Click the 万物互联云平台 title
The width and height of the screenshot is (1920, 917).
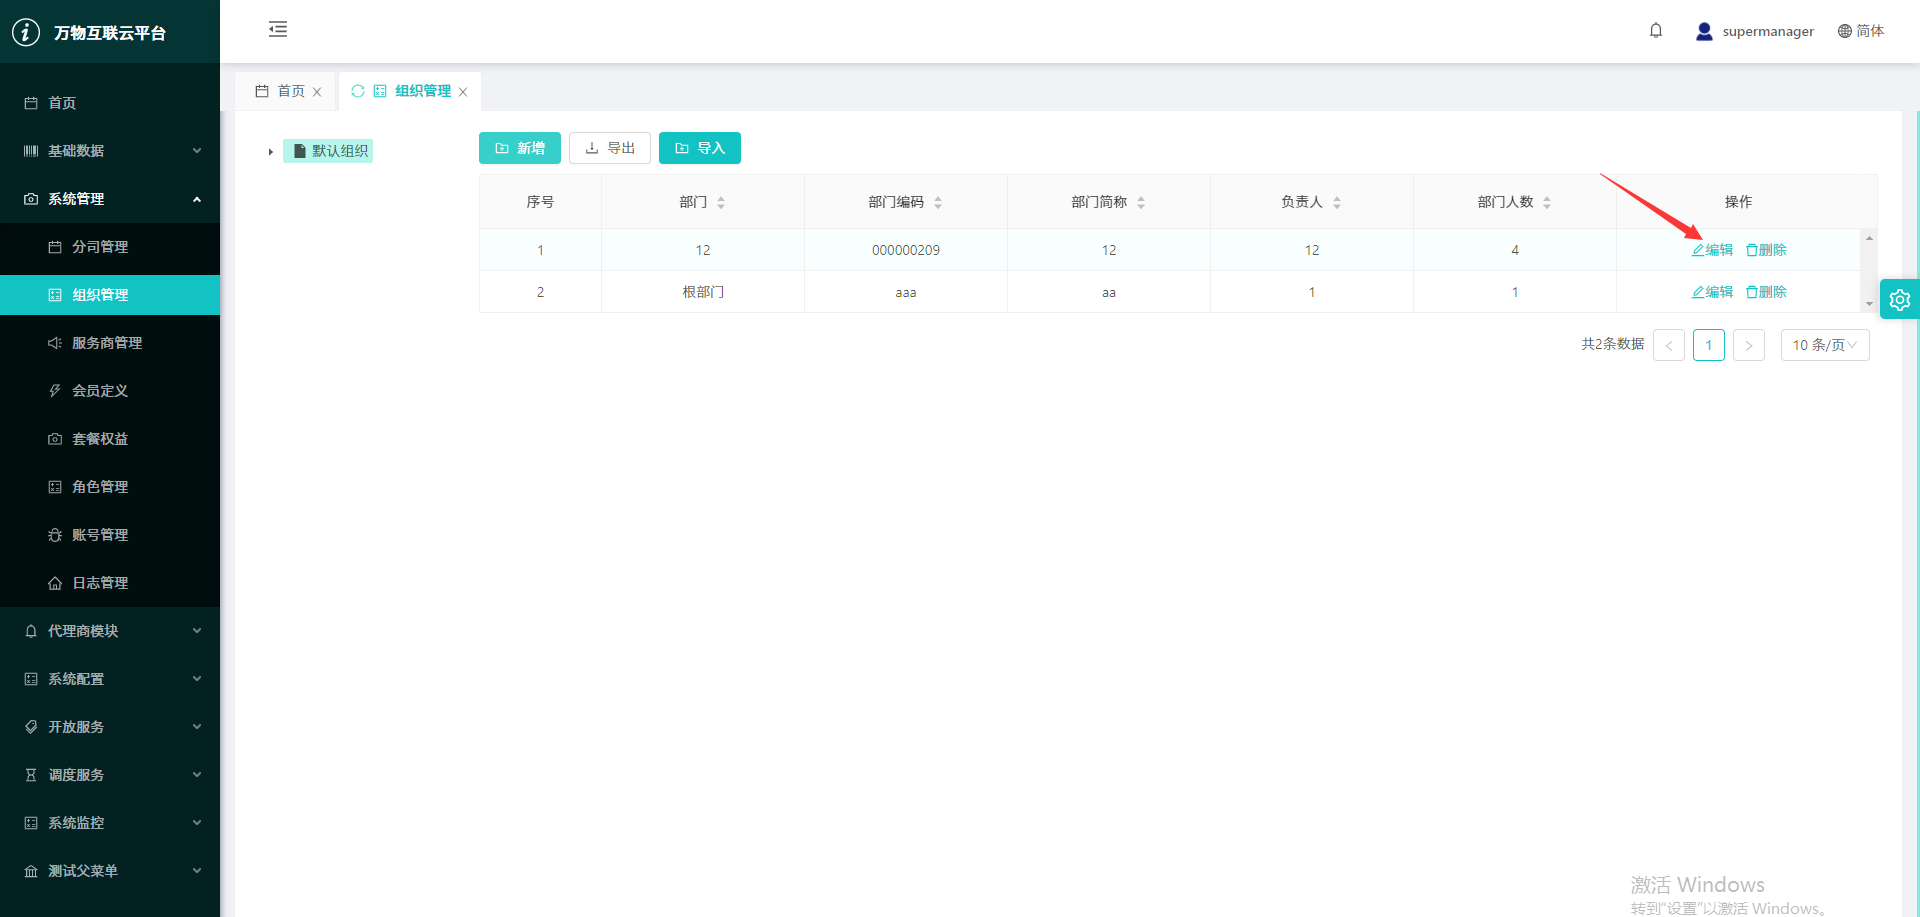point(110,33)
